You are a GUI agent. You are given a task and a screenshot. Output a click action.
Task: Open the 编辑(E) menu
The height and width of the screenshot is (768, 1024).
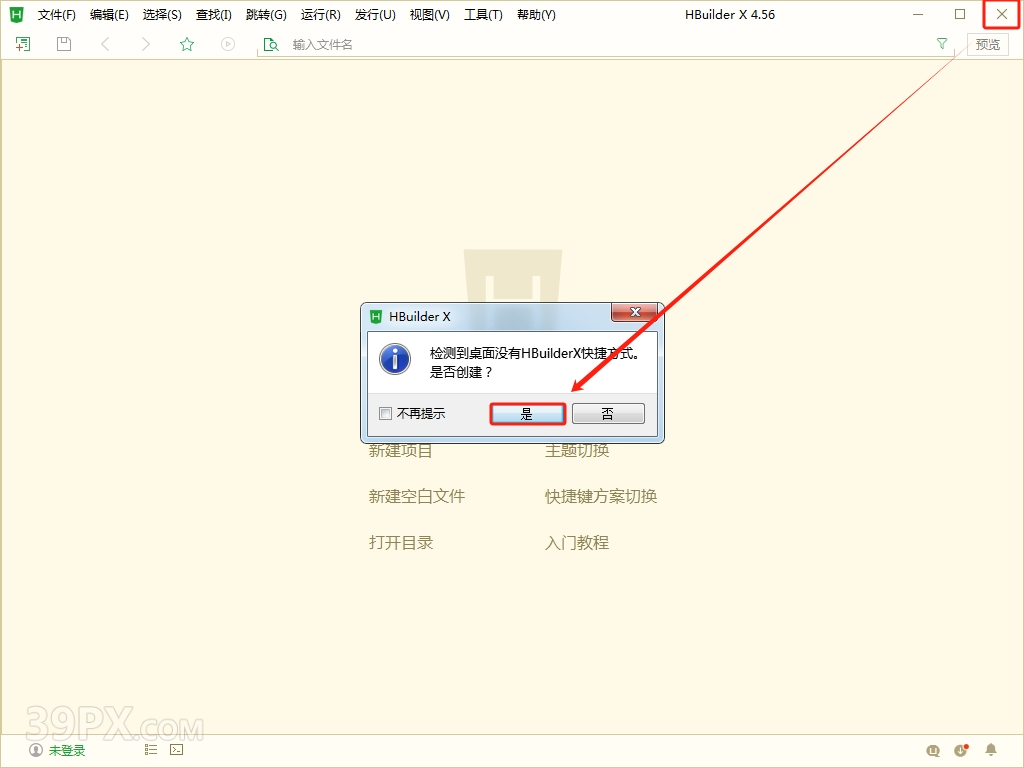click(109, 15)
